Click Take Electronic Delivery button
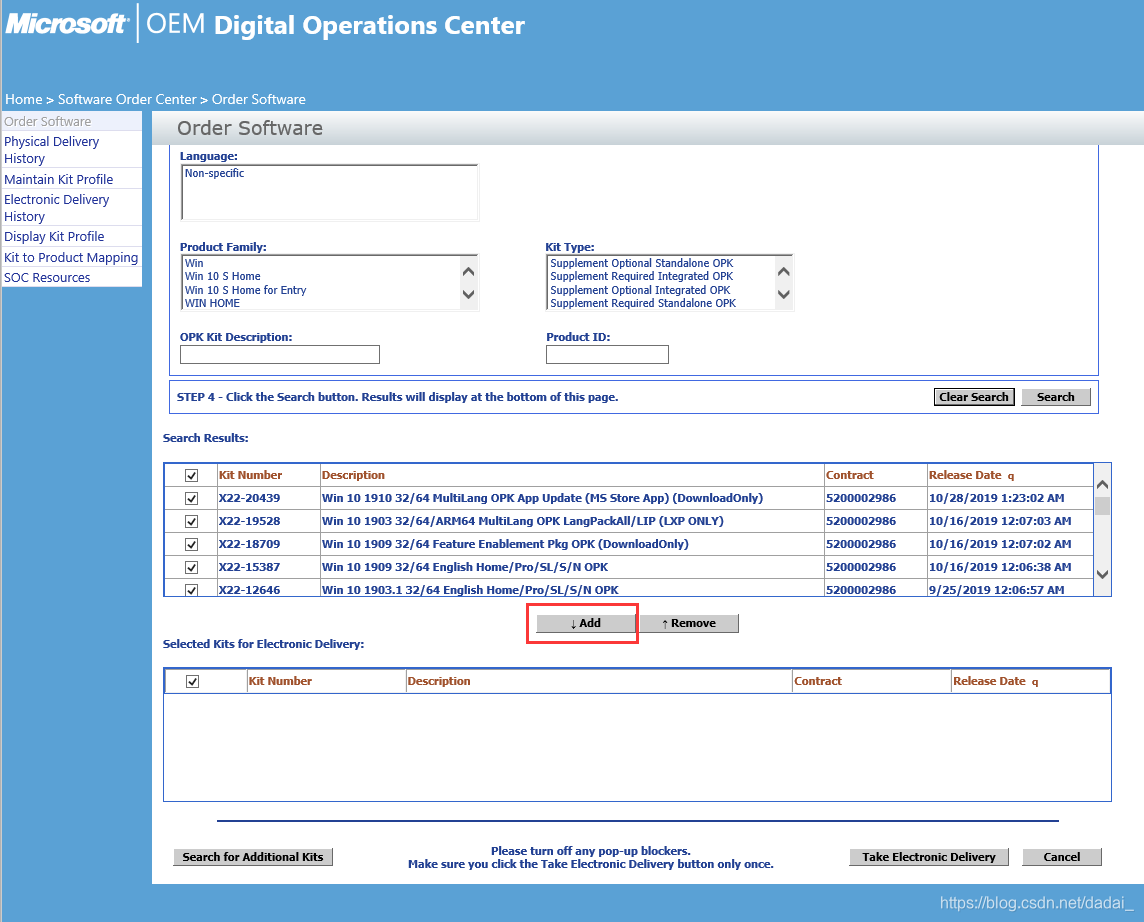The image size is (1144, 922). pyautogui.click(x=929, y=857)
